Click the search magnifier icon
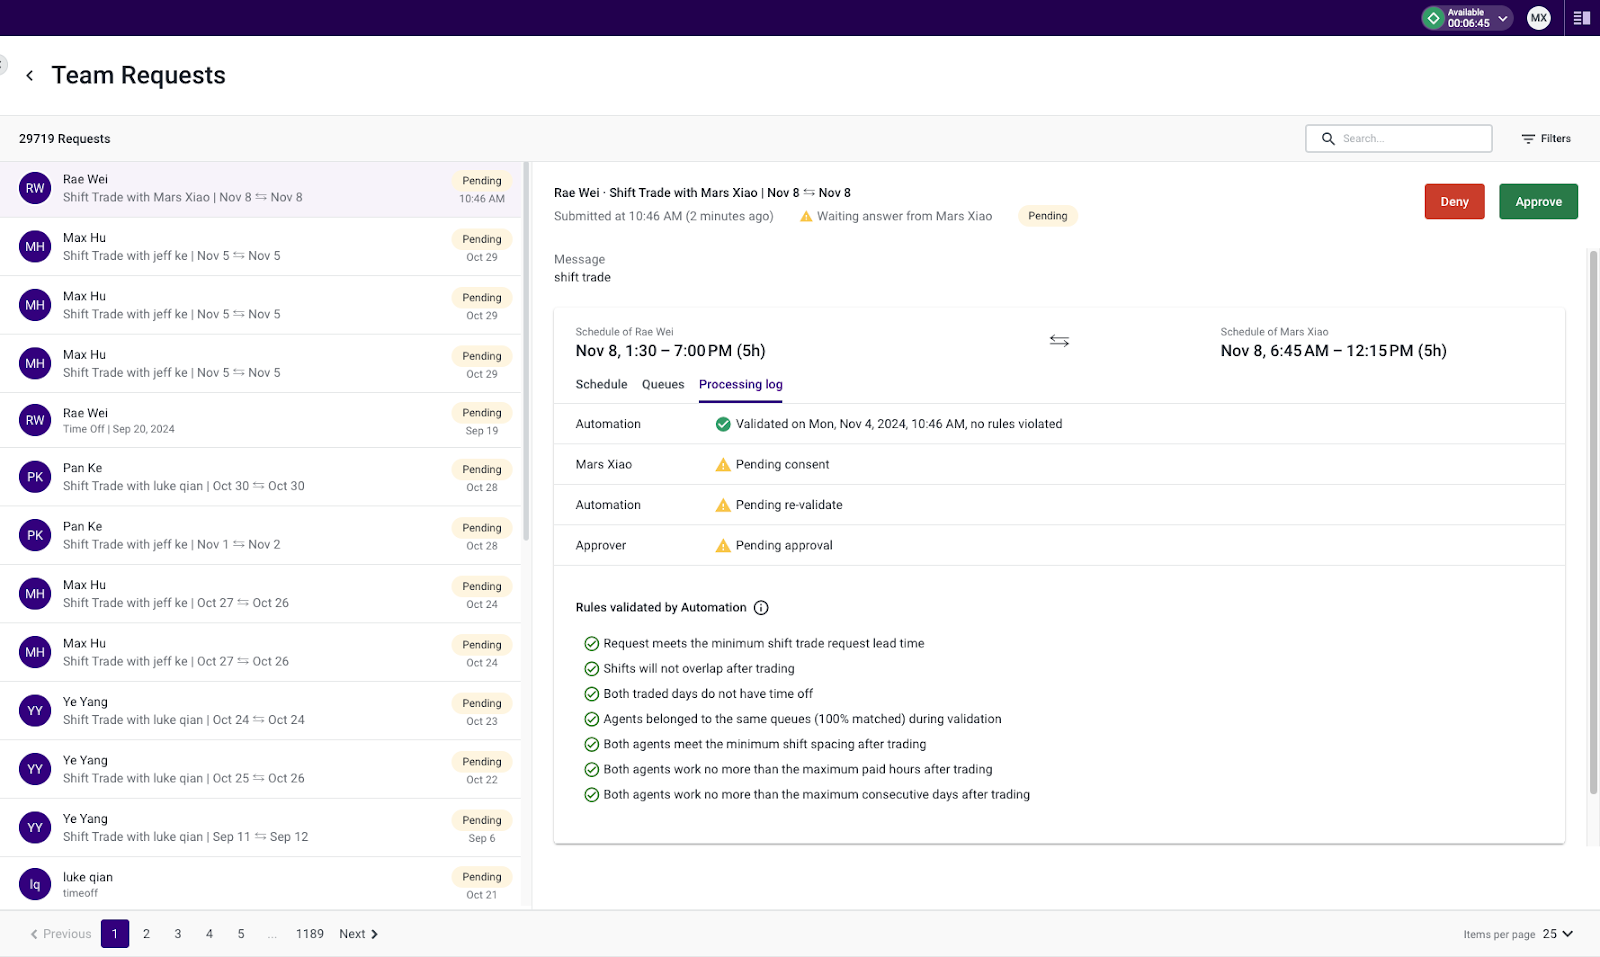The image size is (1600, 957). 1328,139
